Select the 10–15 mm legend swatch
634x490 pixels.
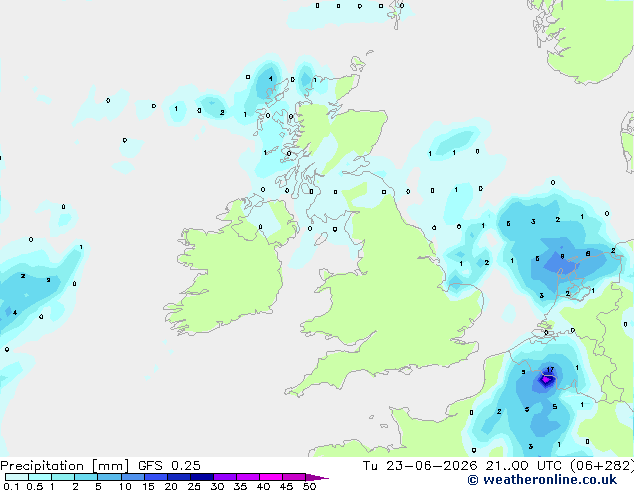pyautogui.click(x=133, y=477)
